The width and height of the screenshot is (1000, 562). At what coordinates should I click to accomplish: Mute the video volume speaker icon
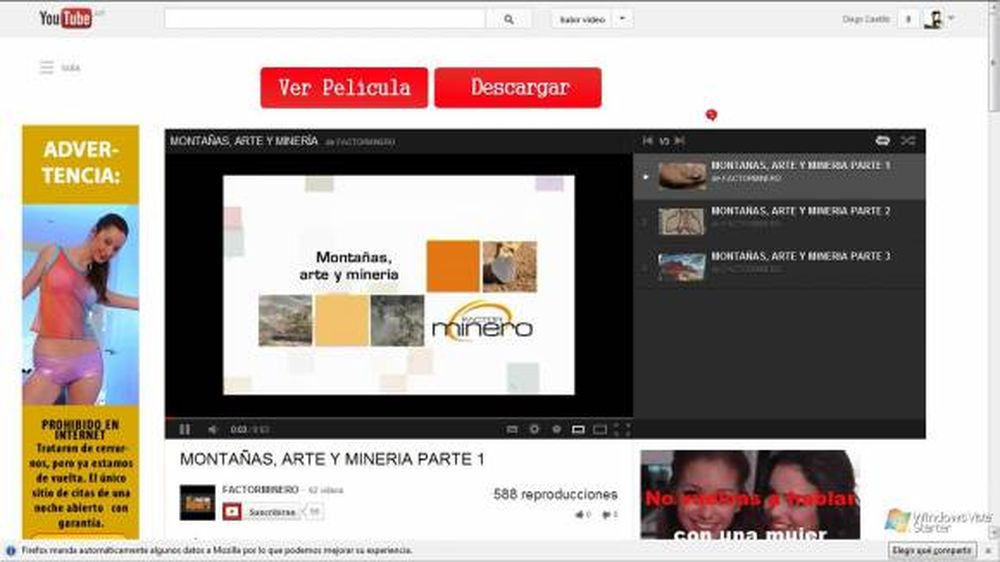212,429
